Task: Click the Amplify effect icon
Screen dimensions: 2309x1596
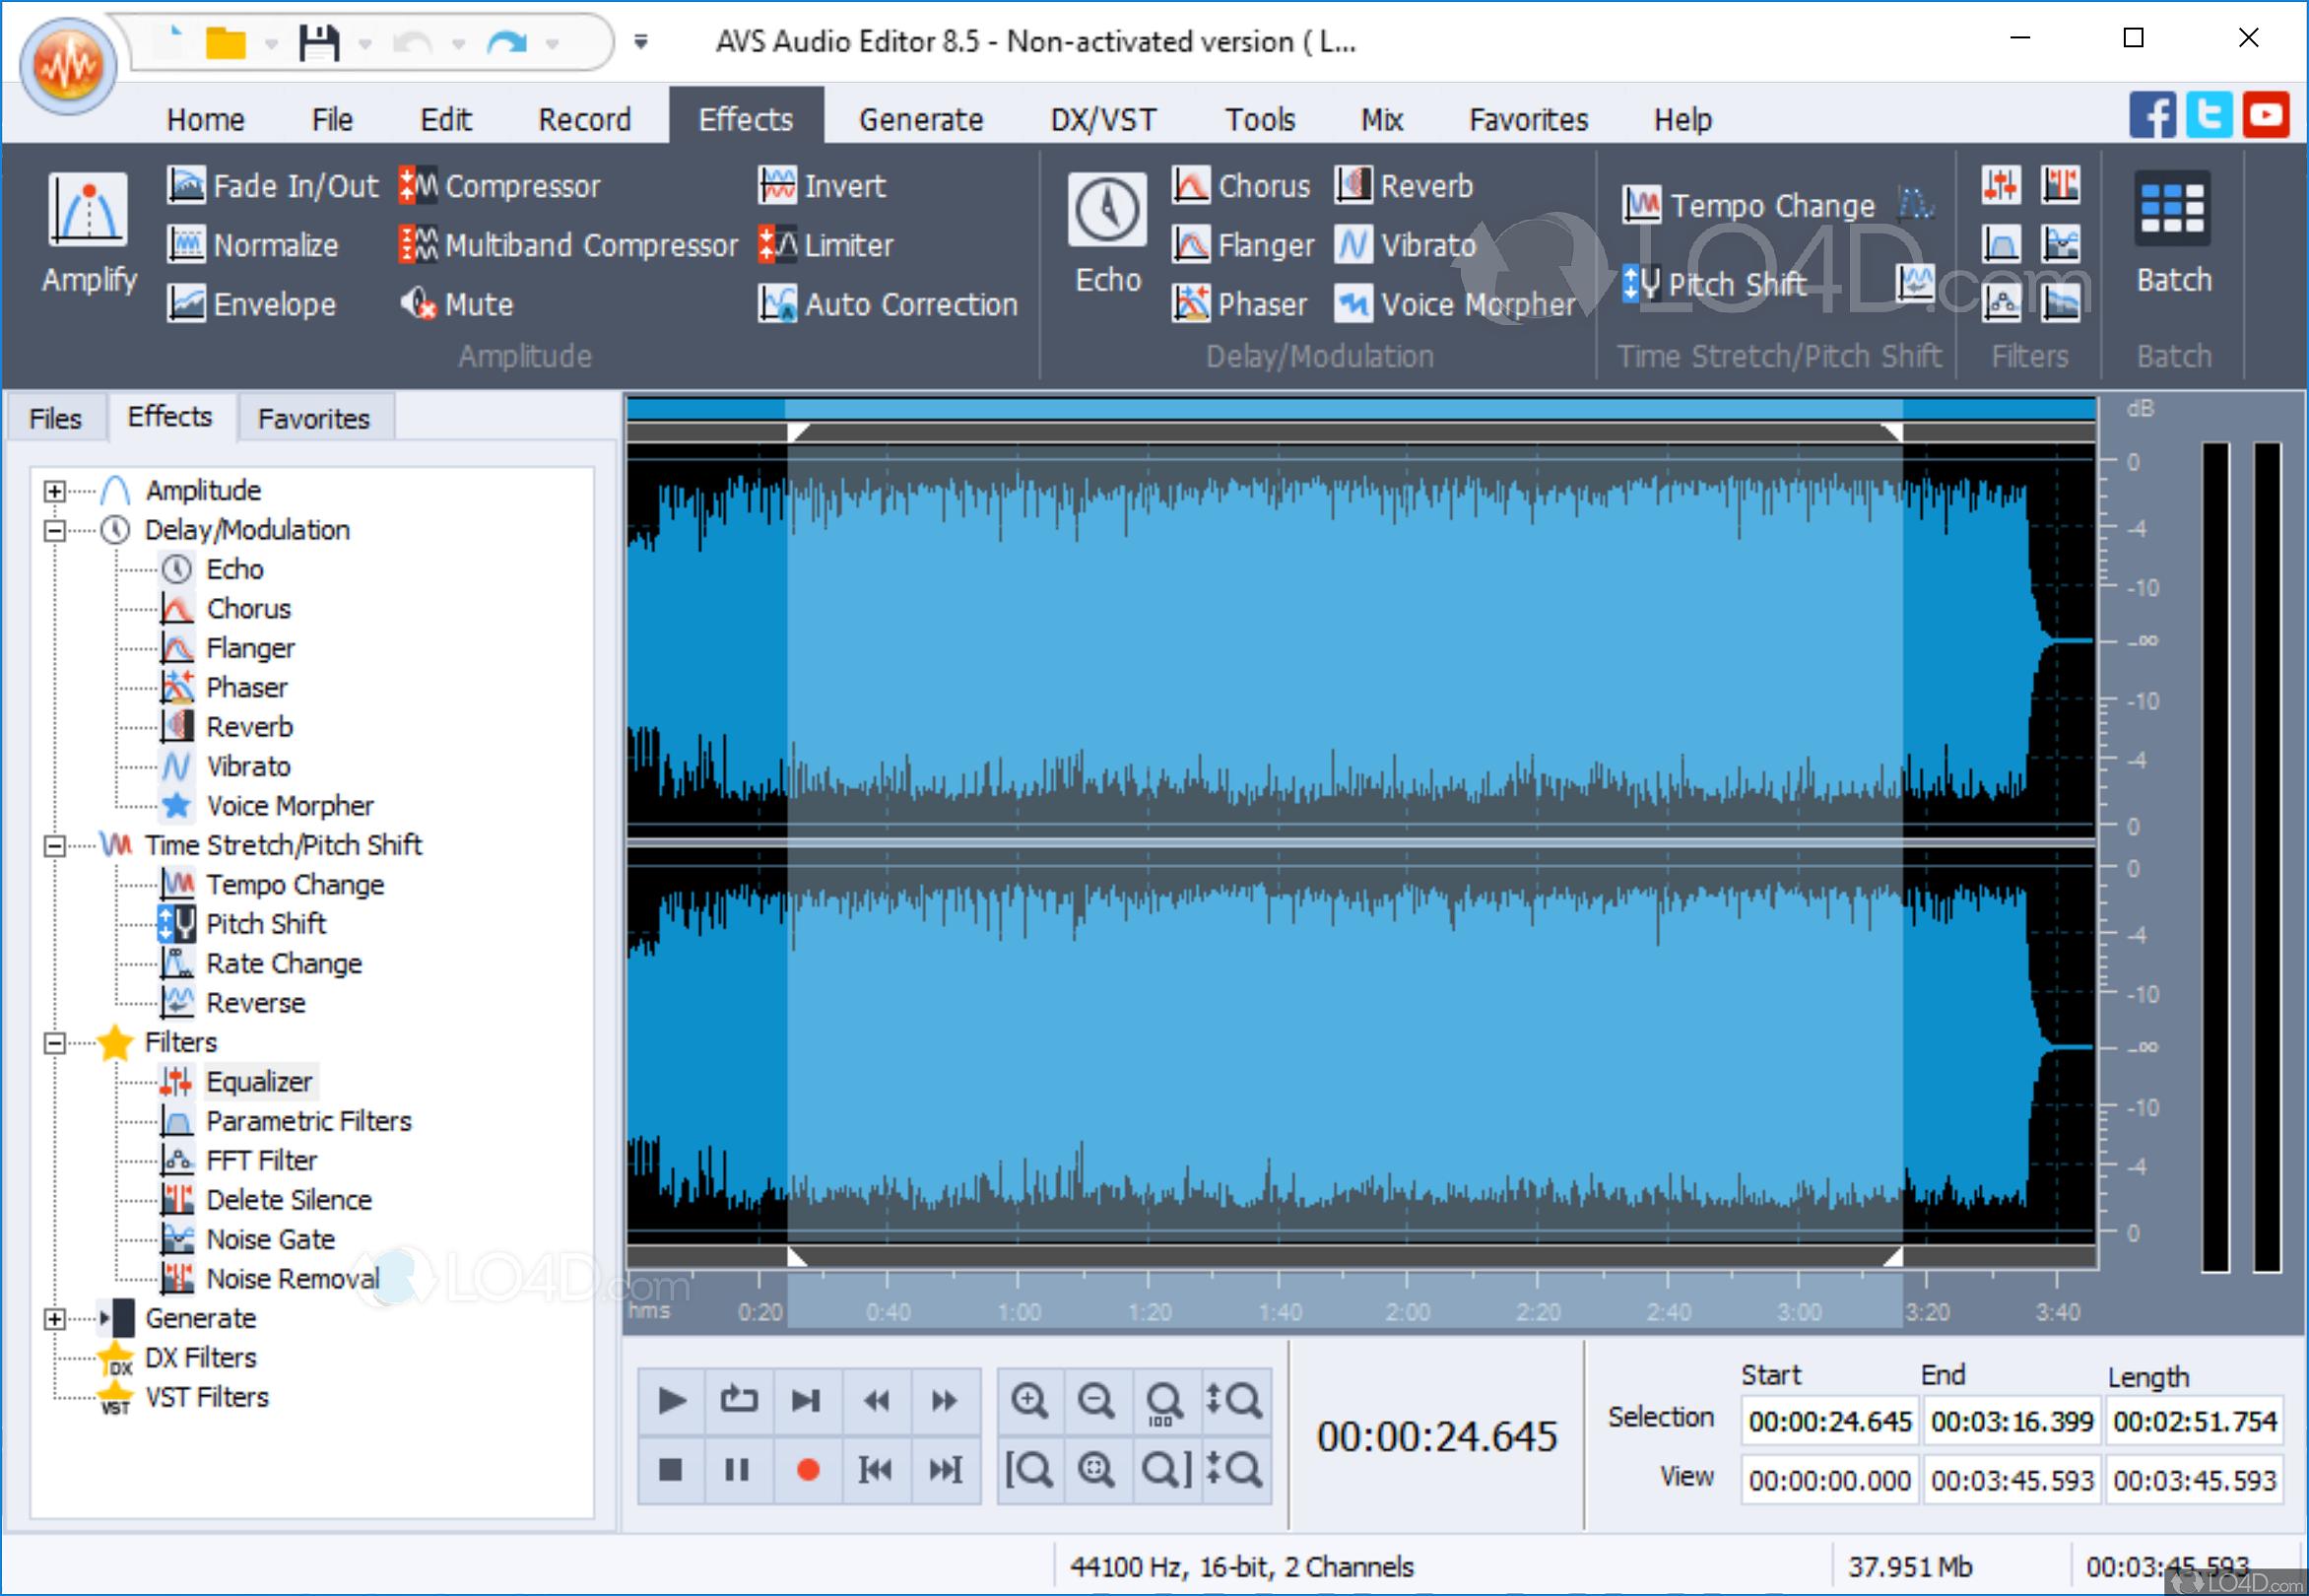Action: [88, 210]
